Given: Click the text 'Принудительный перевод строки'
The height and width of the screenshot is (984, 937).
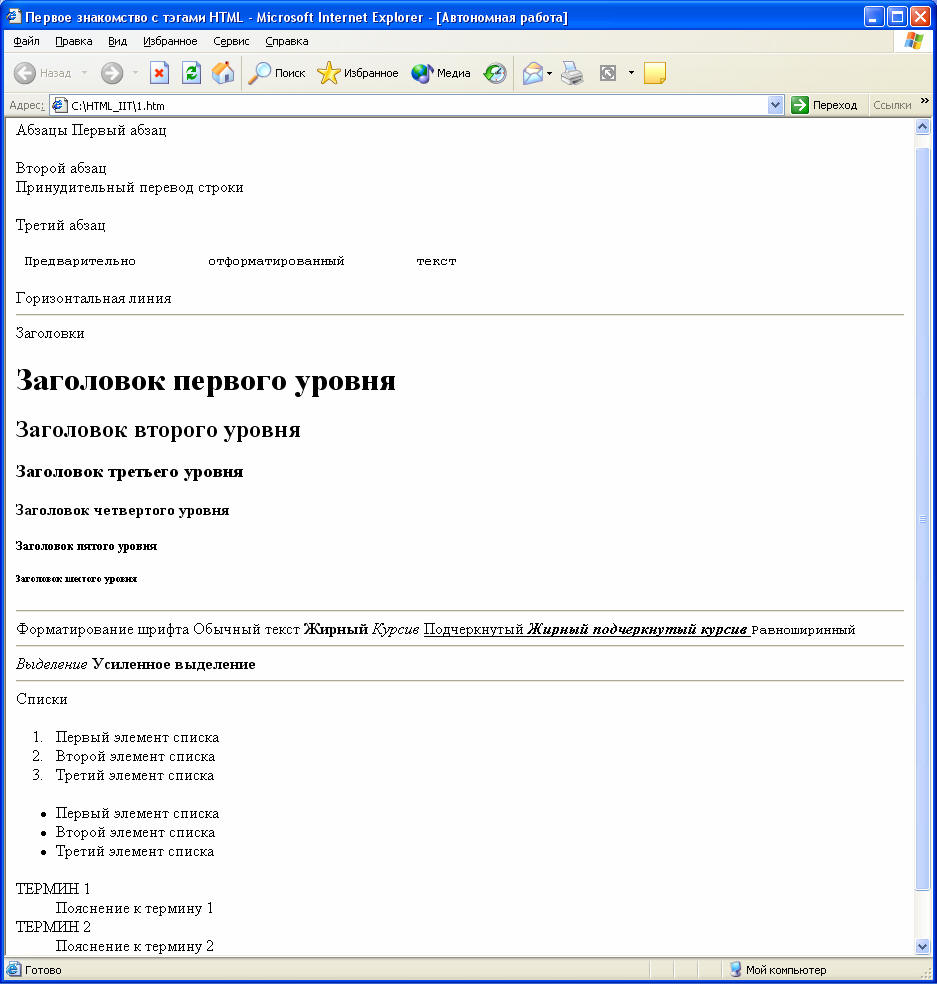Looking at the screenshot, I should [130, 188].
